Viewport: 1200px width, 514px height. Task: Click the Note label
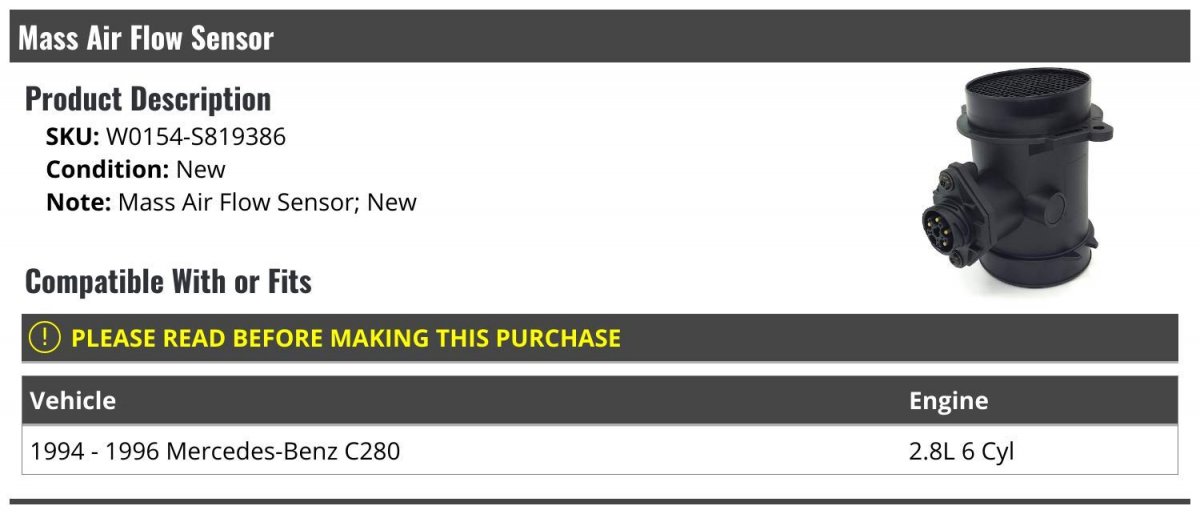pos(77,202)
